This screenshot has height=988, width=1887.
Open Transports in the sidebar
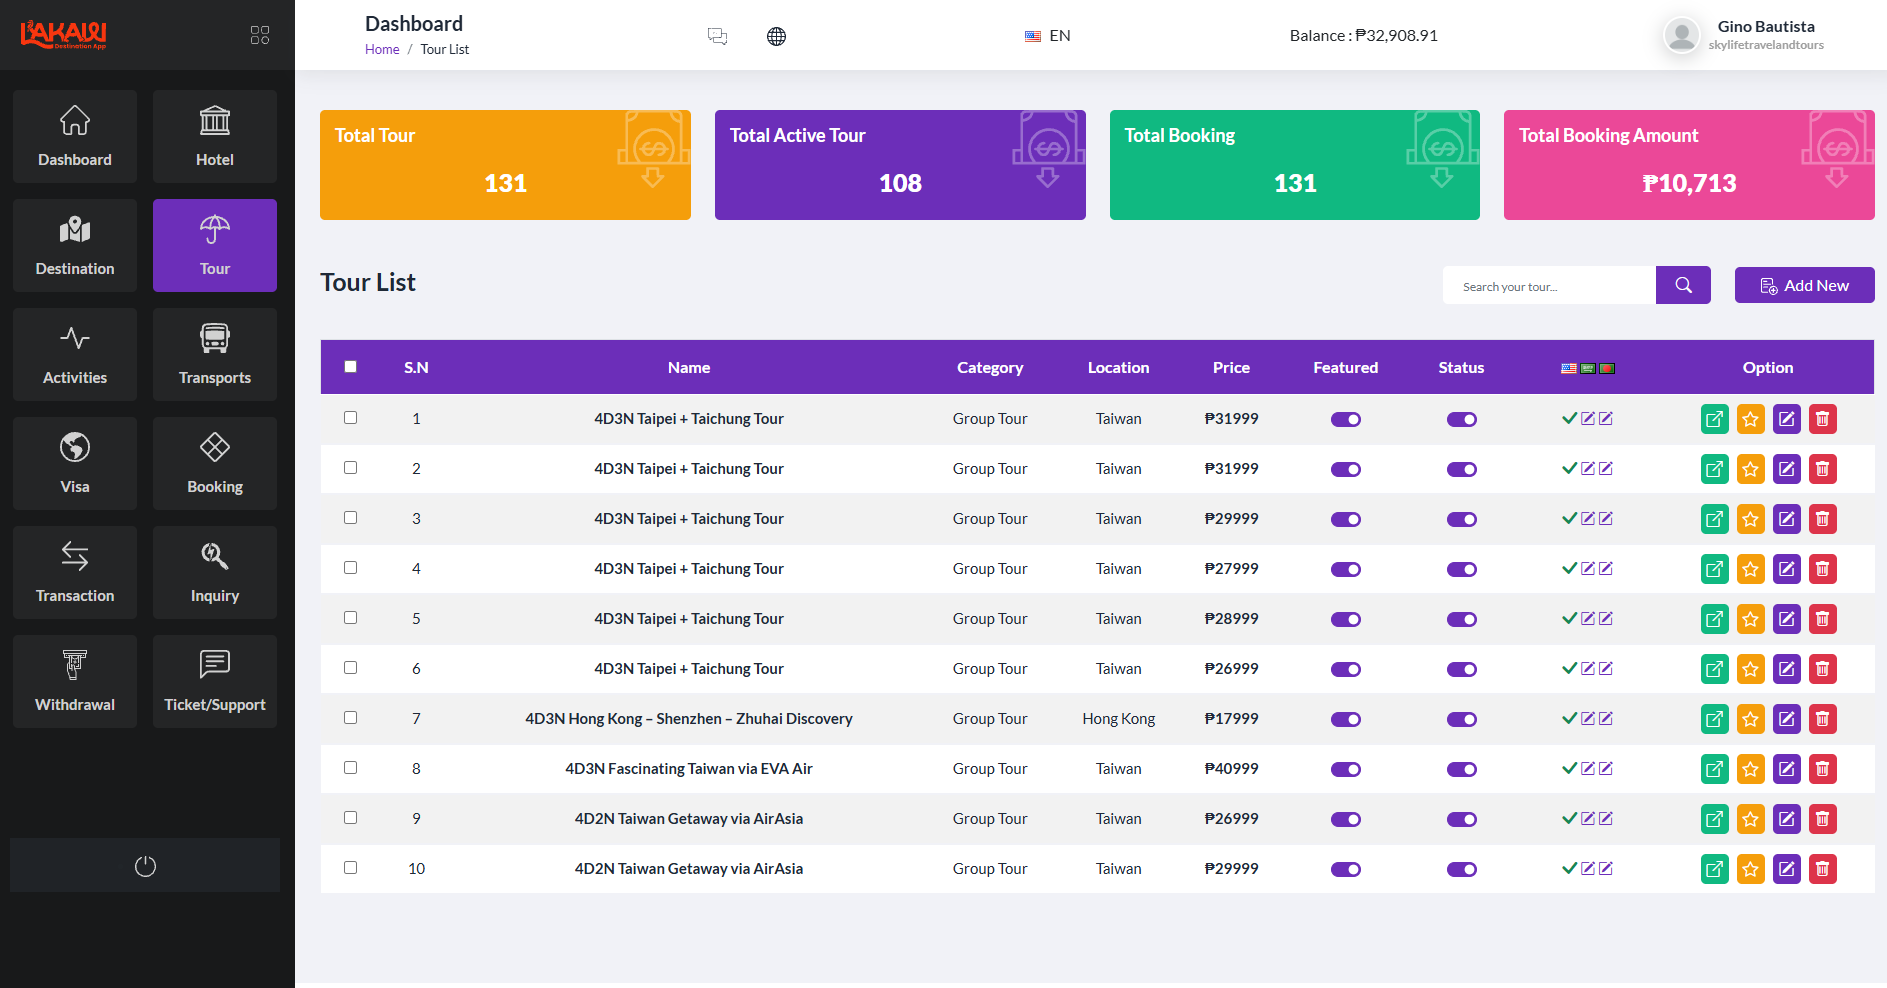coord(215,354)
